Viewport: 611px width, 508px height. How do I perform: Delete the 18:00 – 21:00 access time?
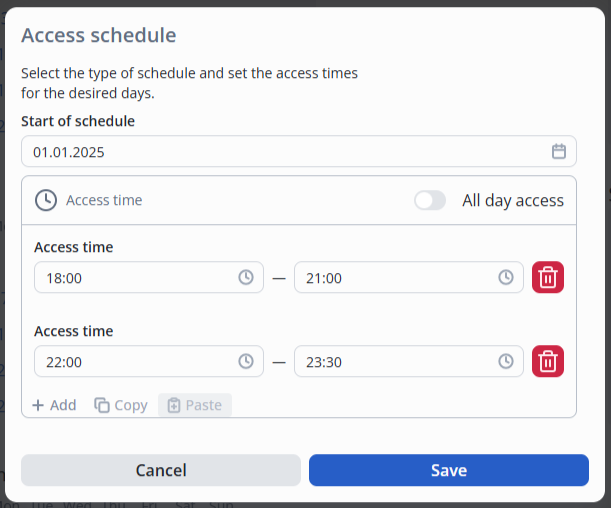[x=548, y=278]
